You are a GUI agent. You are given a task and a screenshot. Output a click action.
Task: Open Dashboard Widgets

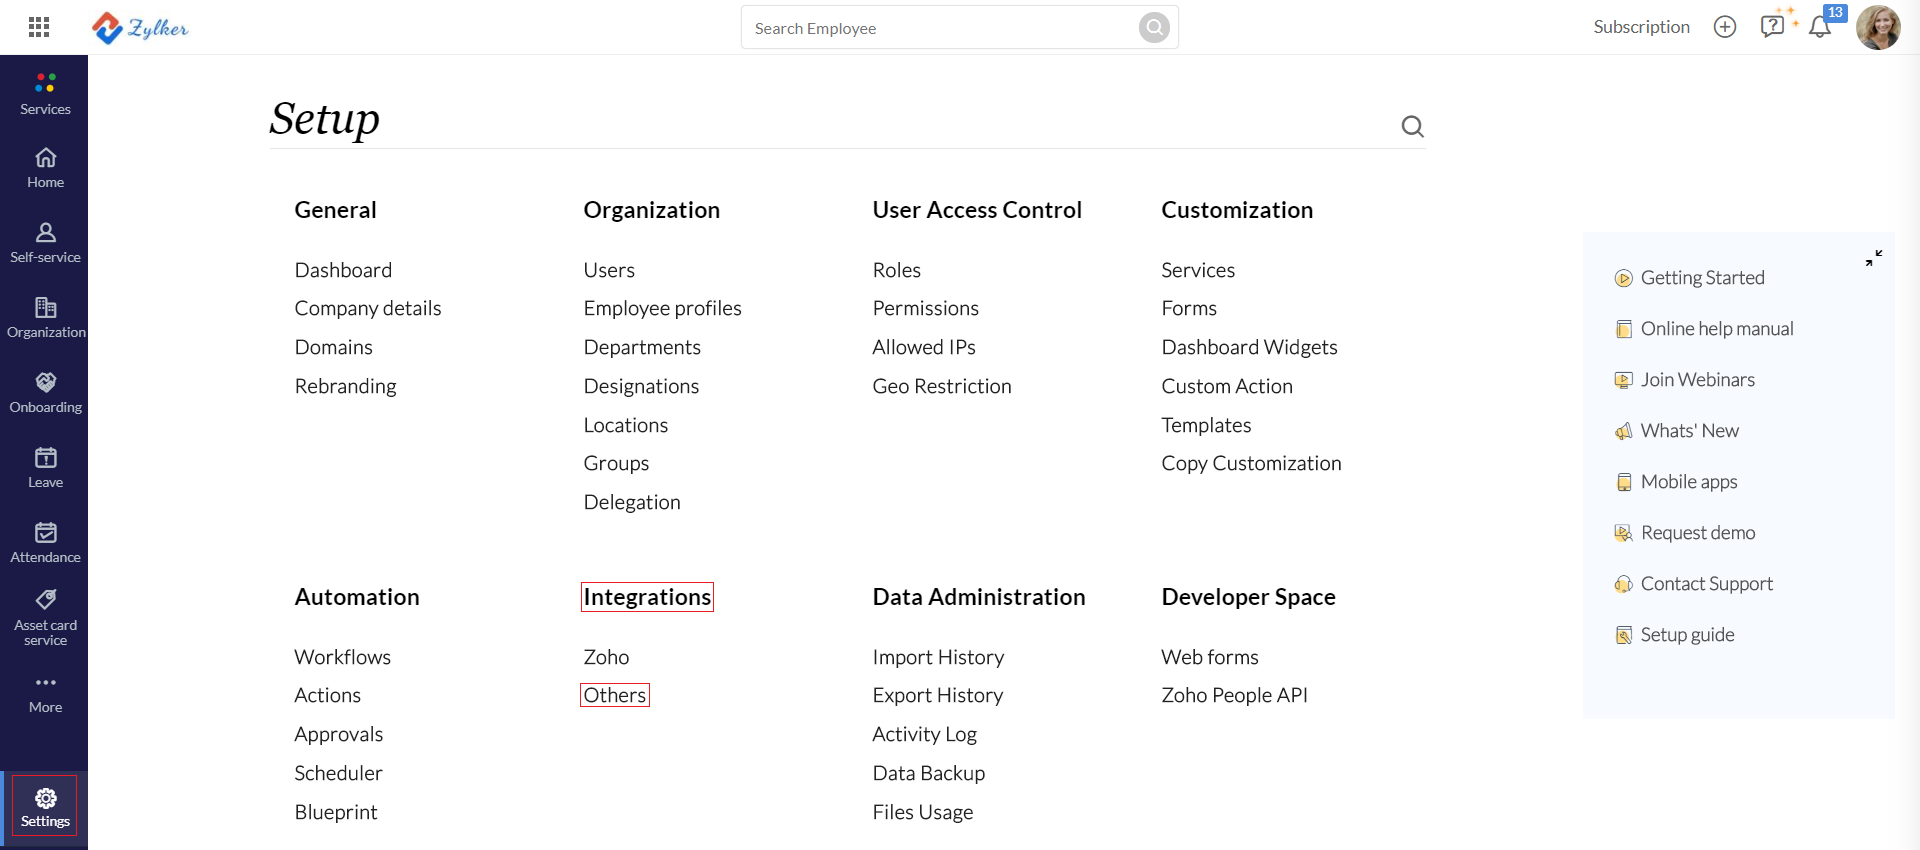(1249, 347)
